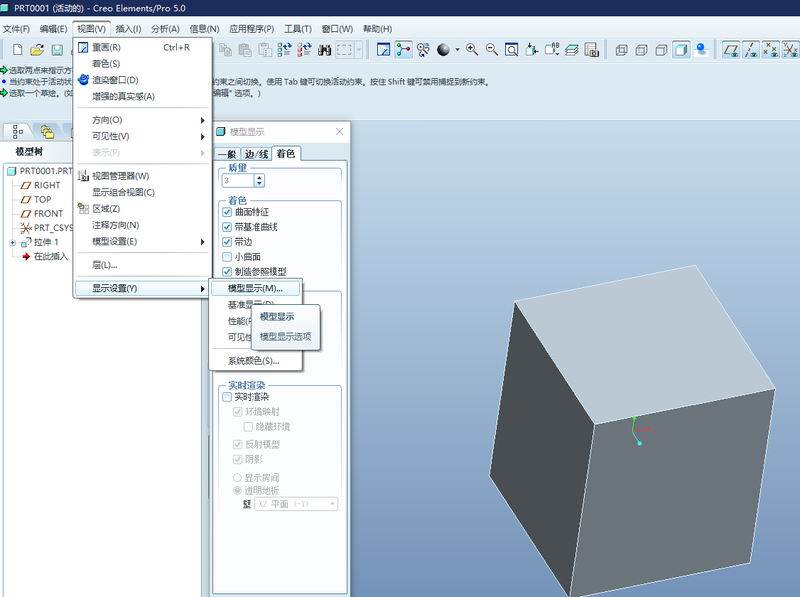Close the 模型显示 dialog
This screenshot has width=800, height=597.
339,132
